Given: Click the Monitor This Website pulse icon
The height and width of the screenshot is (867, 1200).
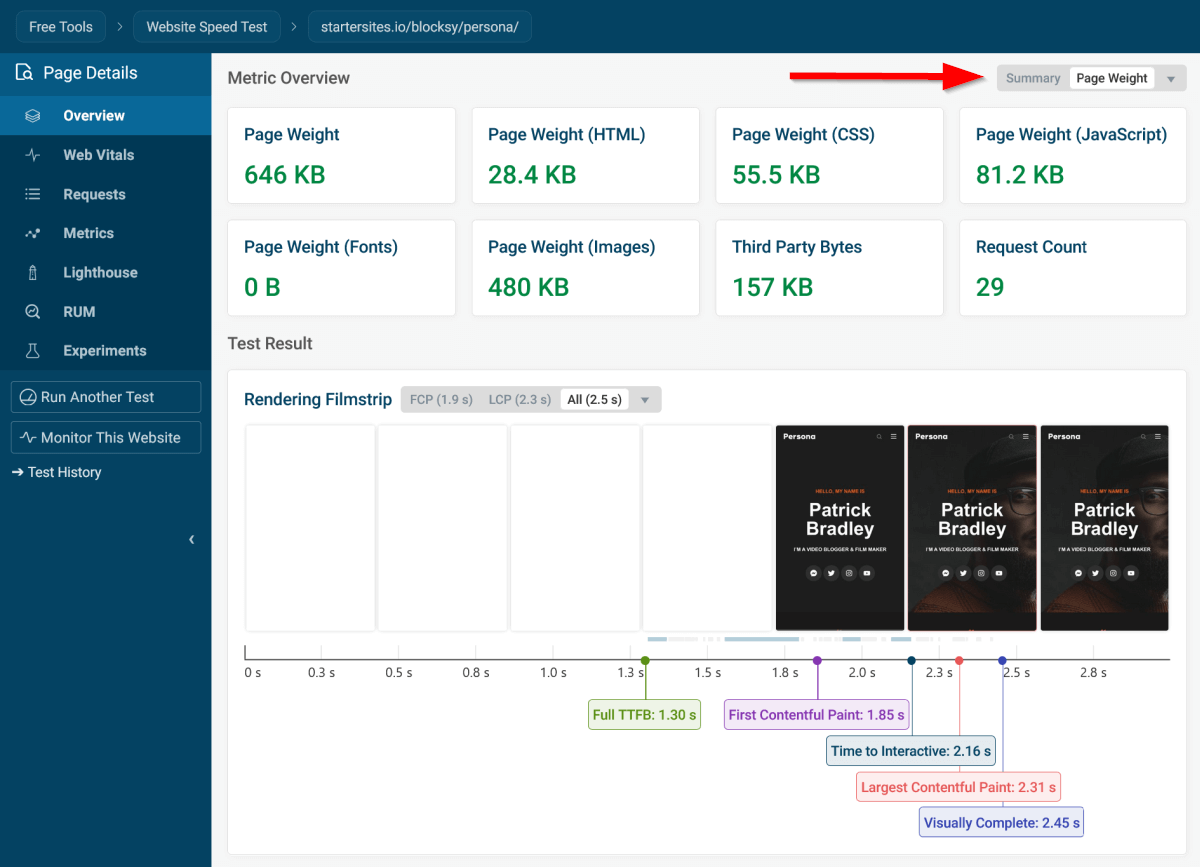Looking at the screenshot, I should 28,438.
